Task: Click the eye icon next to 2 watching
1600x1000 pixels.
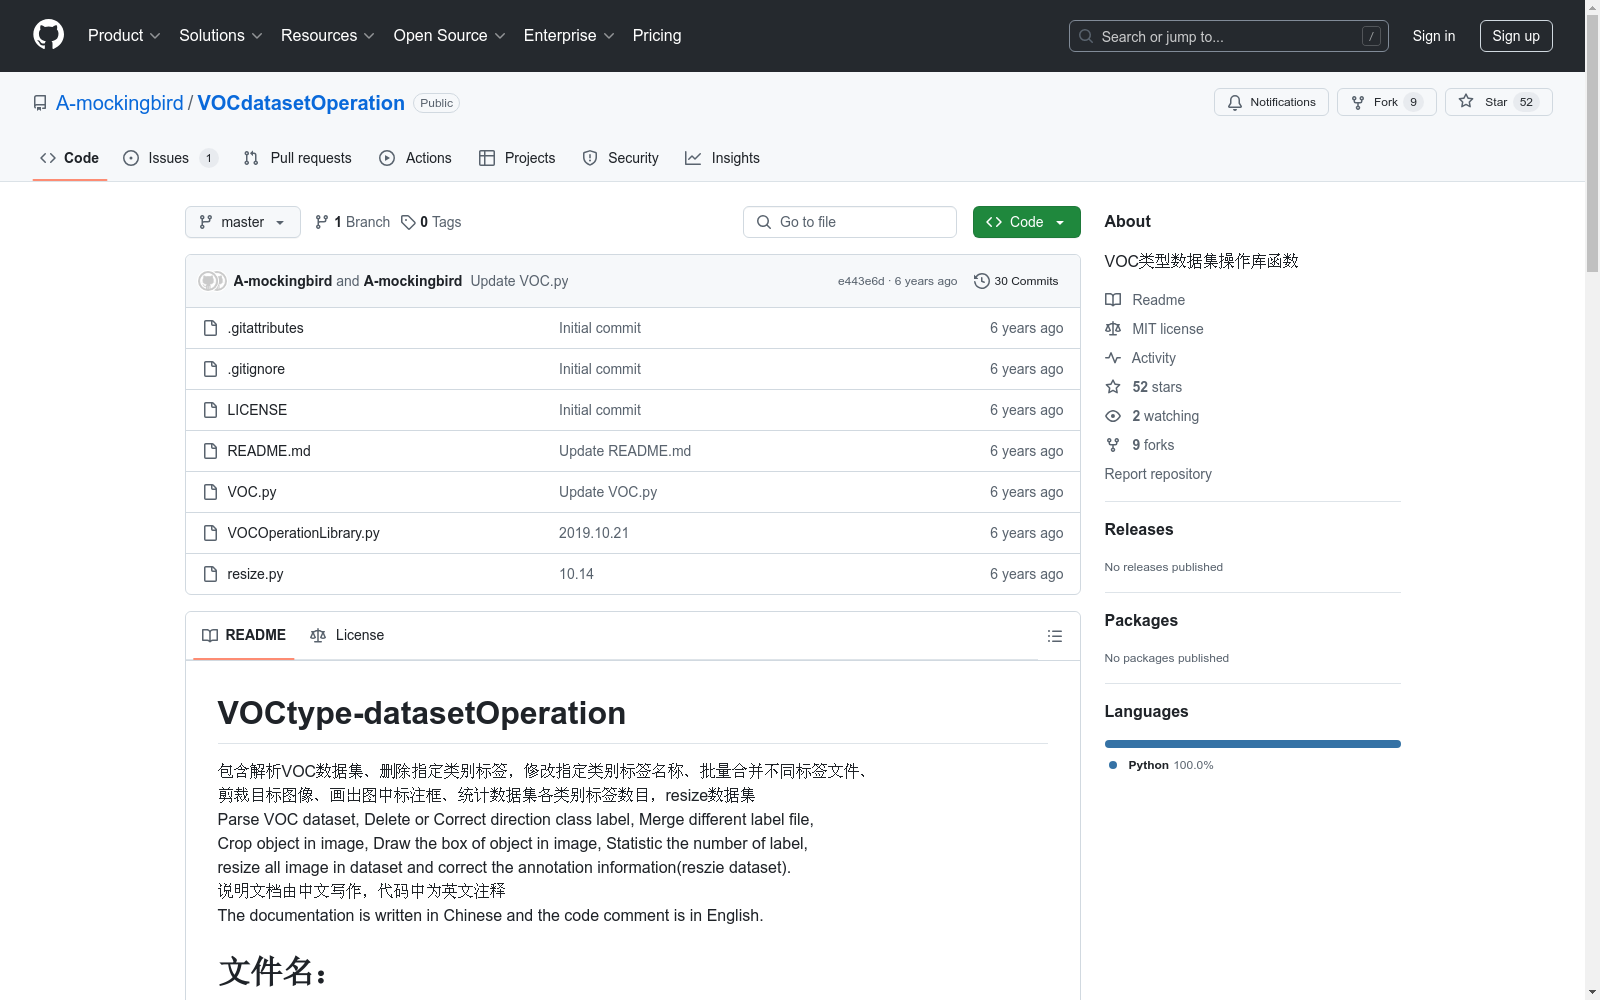Action: [x=1113, y=416]
